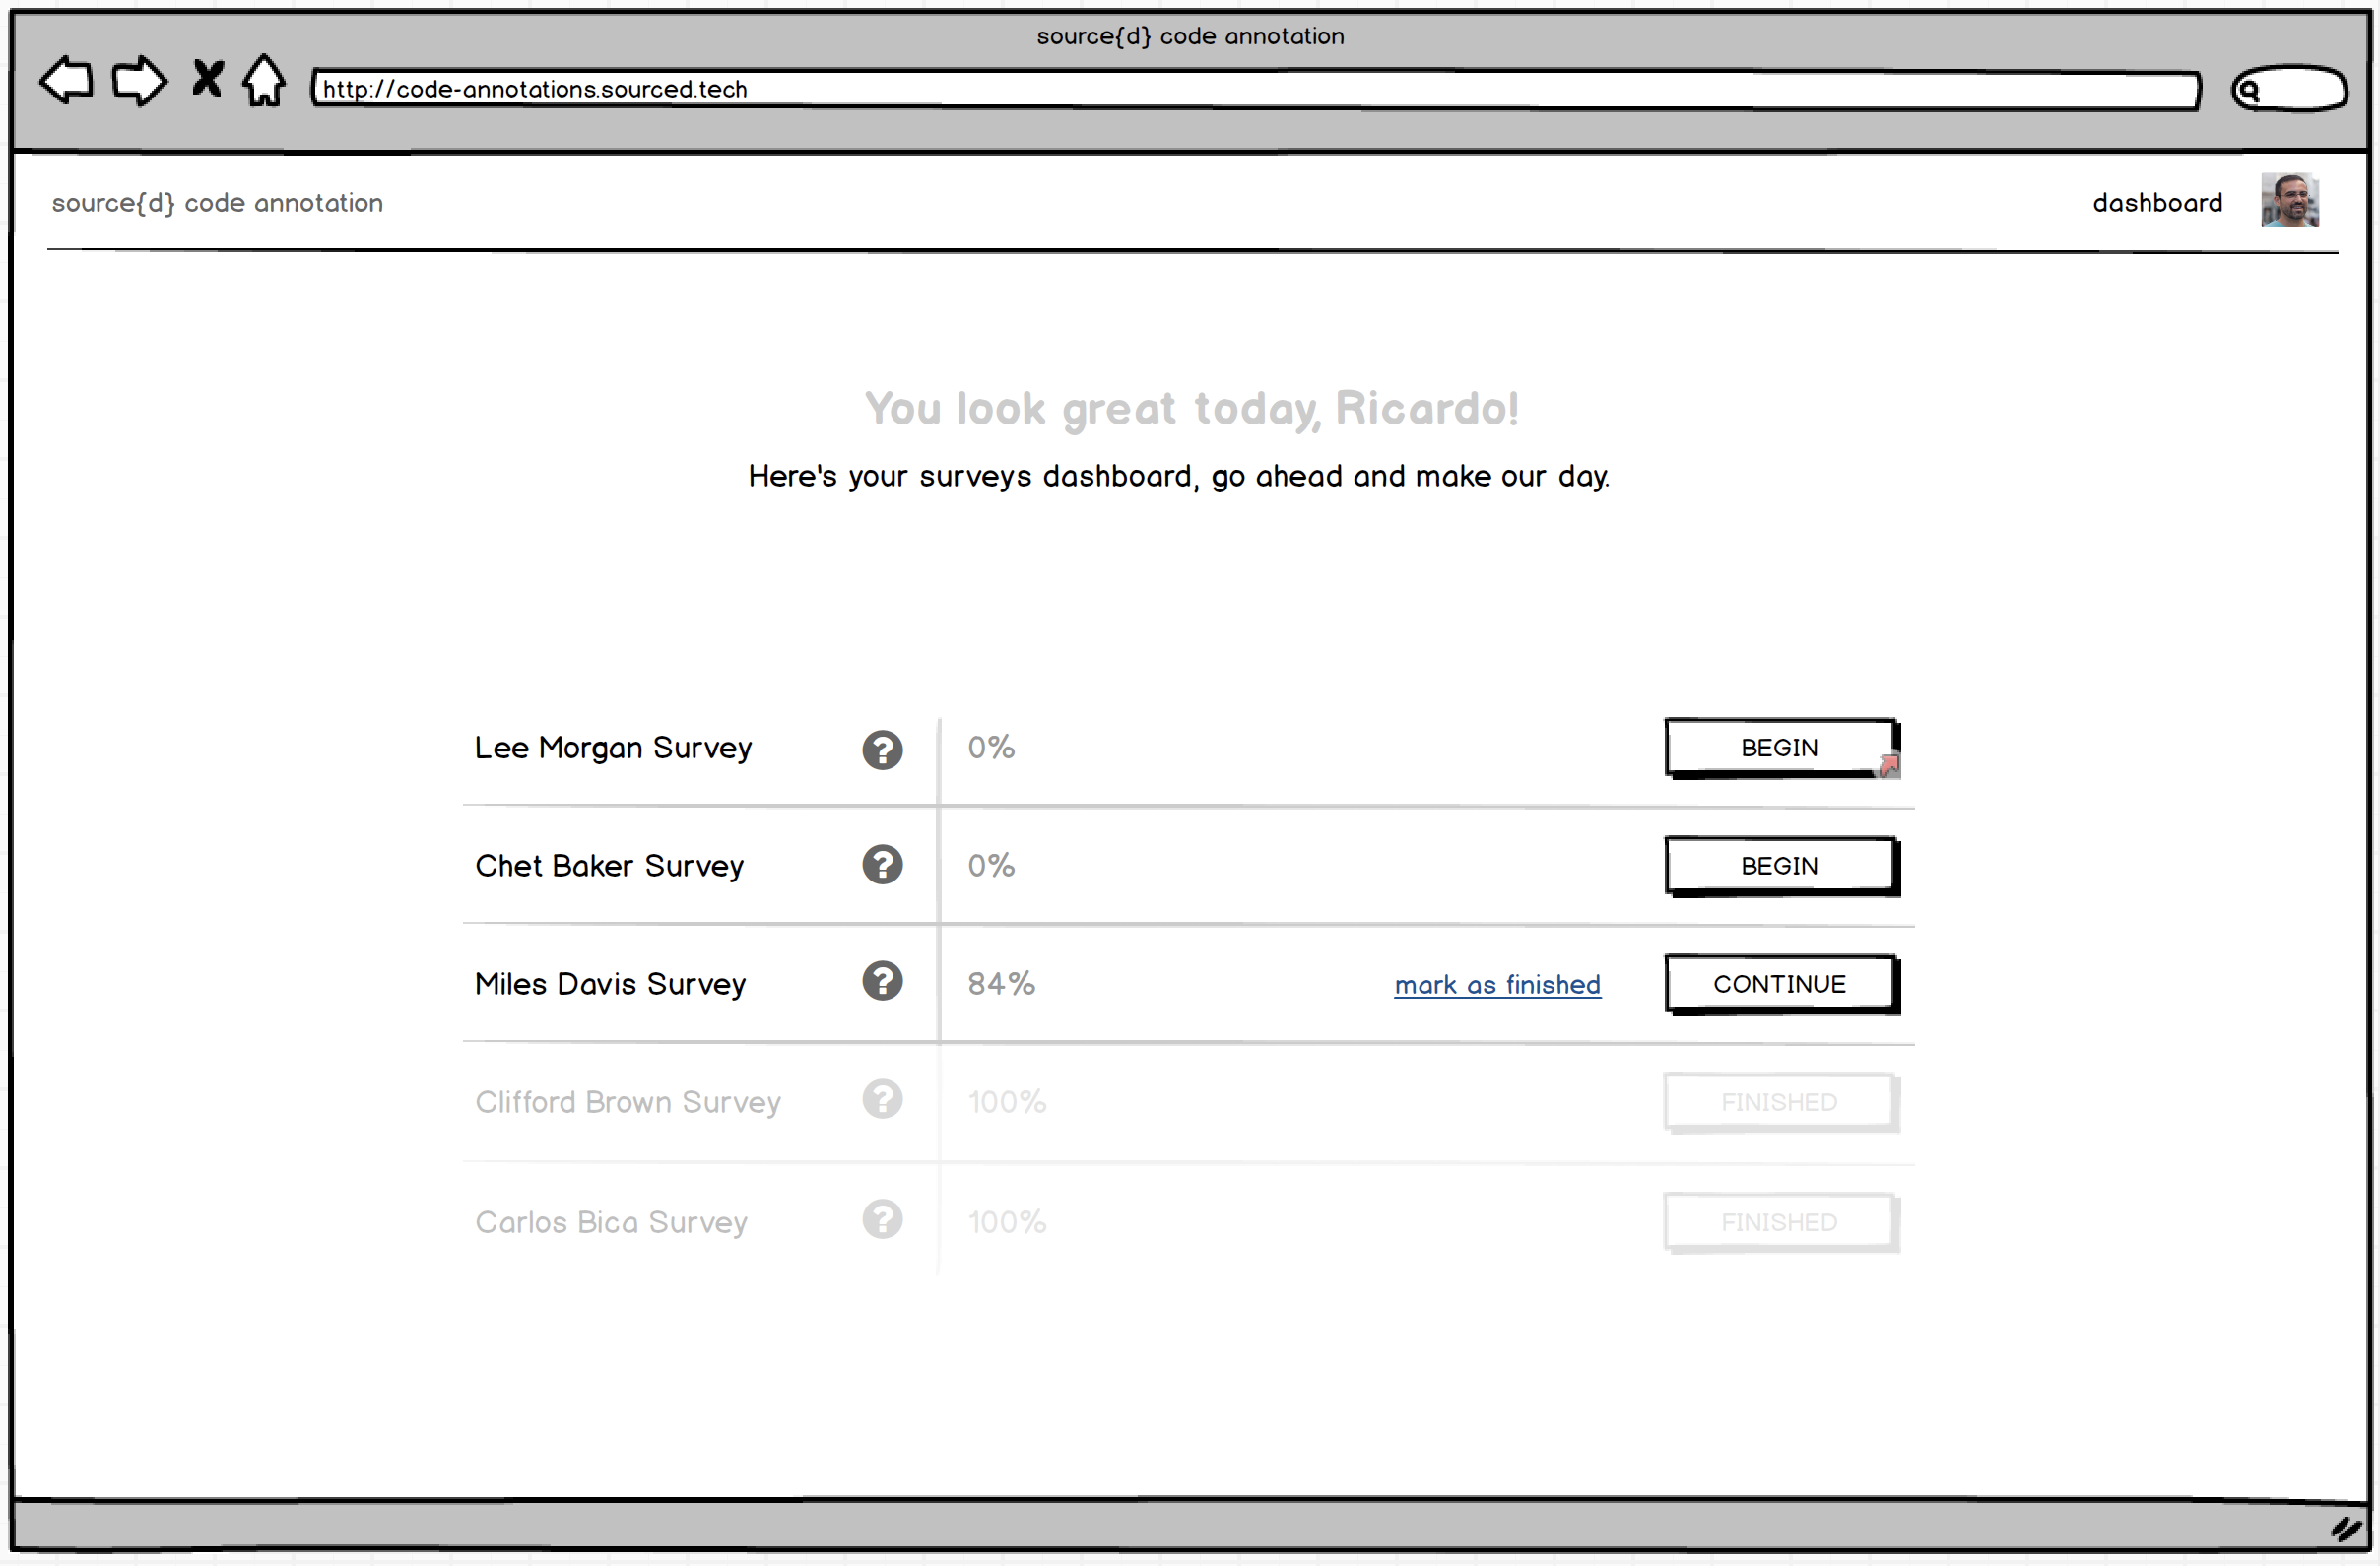Continue the Miles Davis Survey

click(1779, 983)
